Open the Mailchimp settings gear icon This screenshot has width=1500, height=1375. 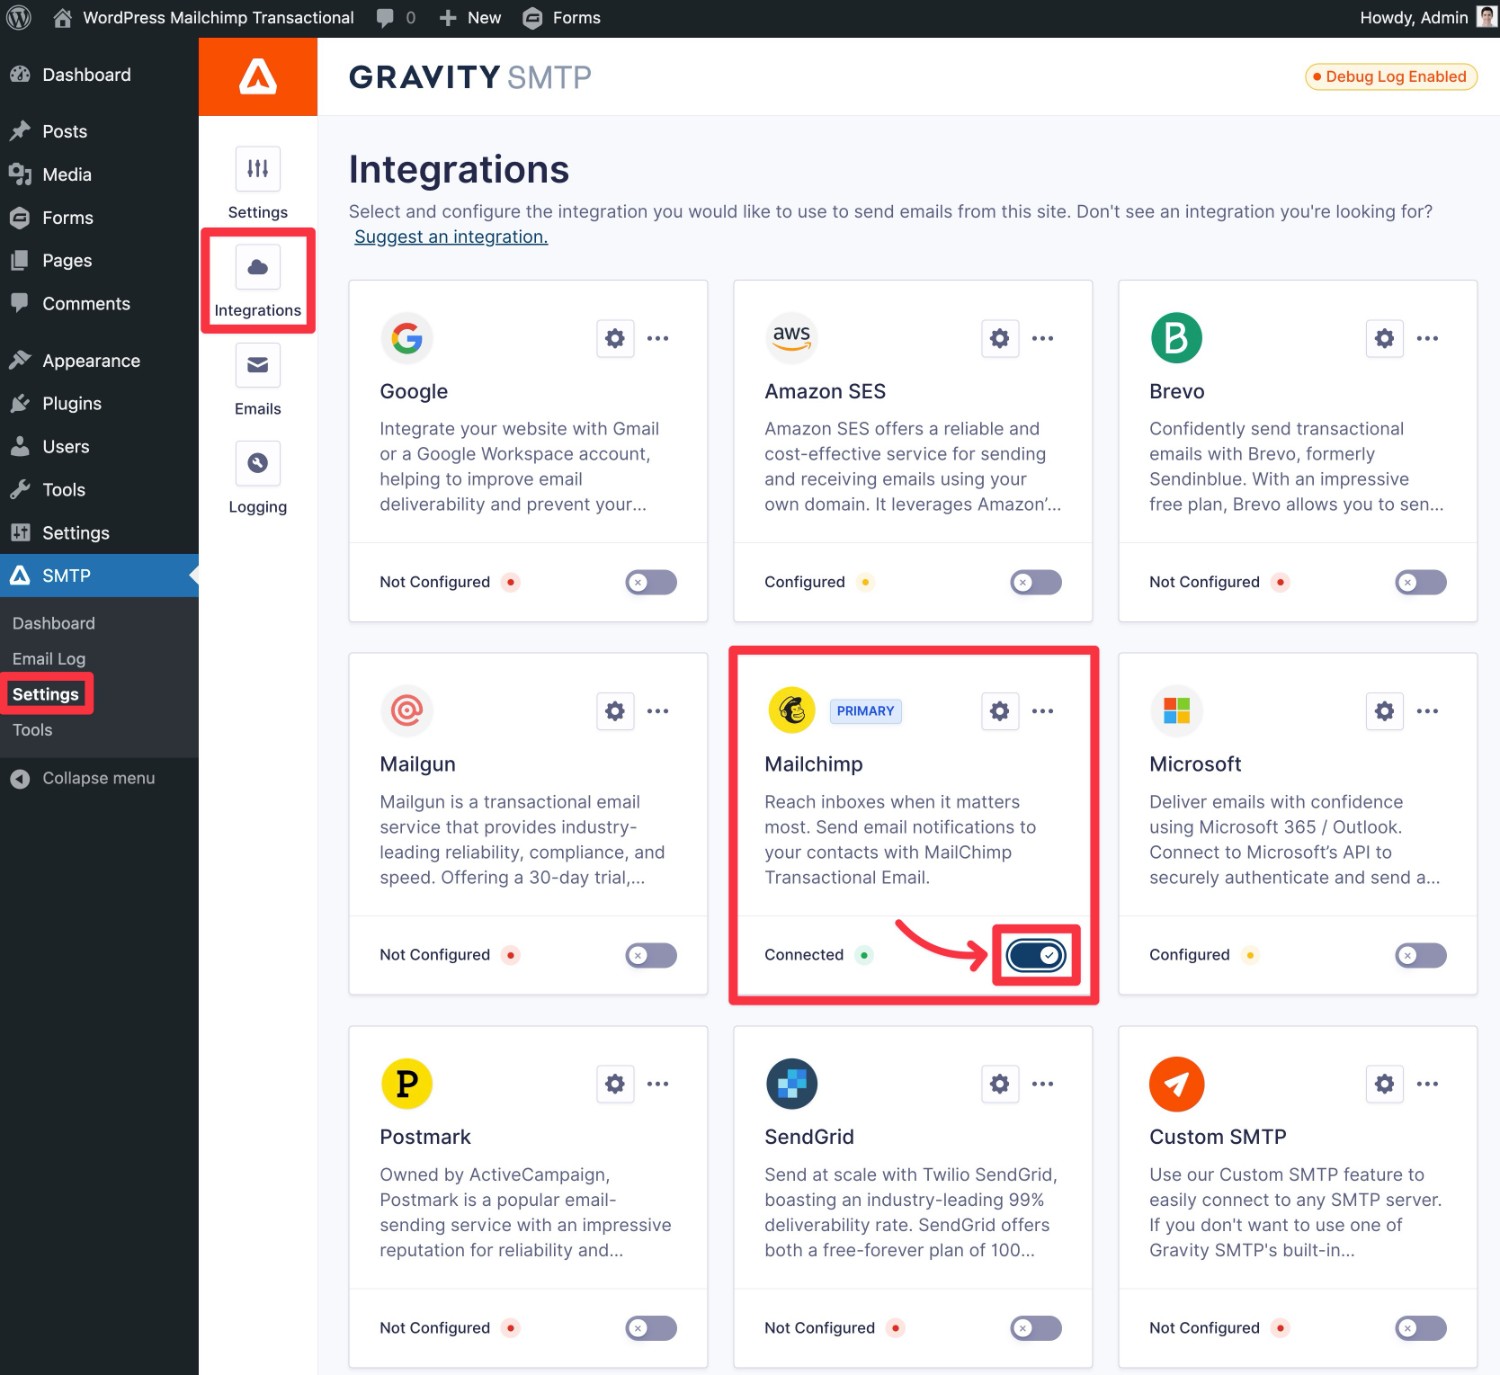click(x=999, y=711)
